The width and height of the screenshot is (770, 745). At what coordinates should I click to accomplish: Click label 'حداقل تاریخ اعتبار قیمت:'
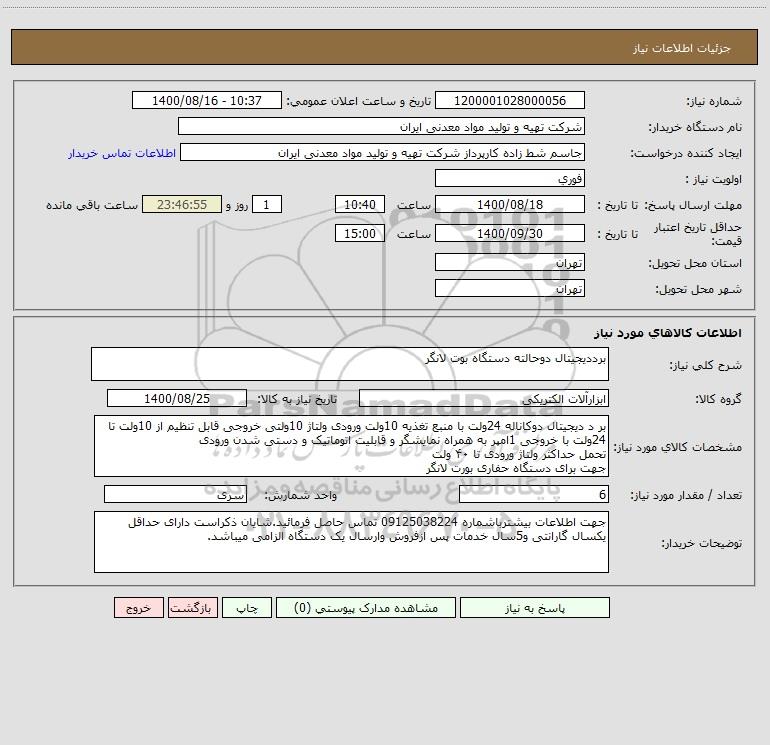point(697,234)
